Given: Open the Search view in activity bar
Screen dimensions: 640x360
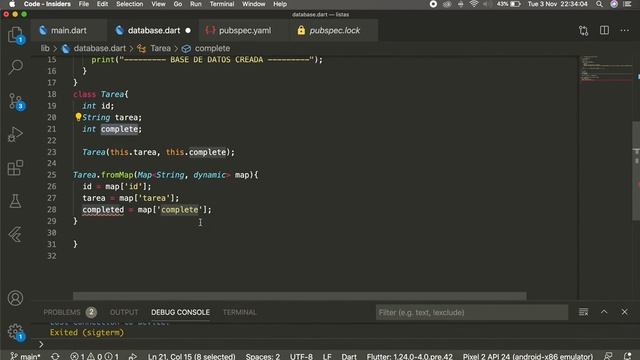Looking at the screenshot, I should tap(16, 67).
